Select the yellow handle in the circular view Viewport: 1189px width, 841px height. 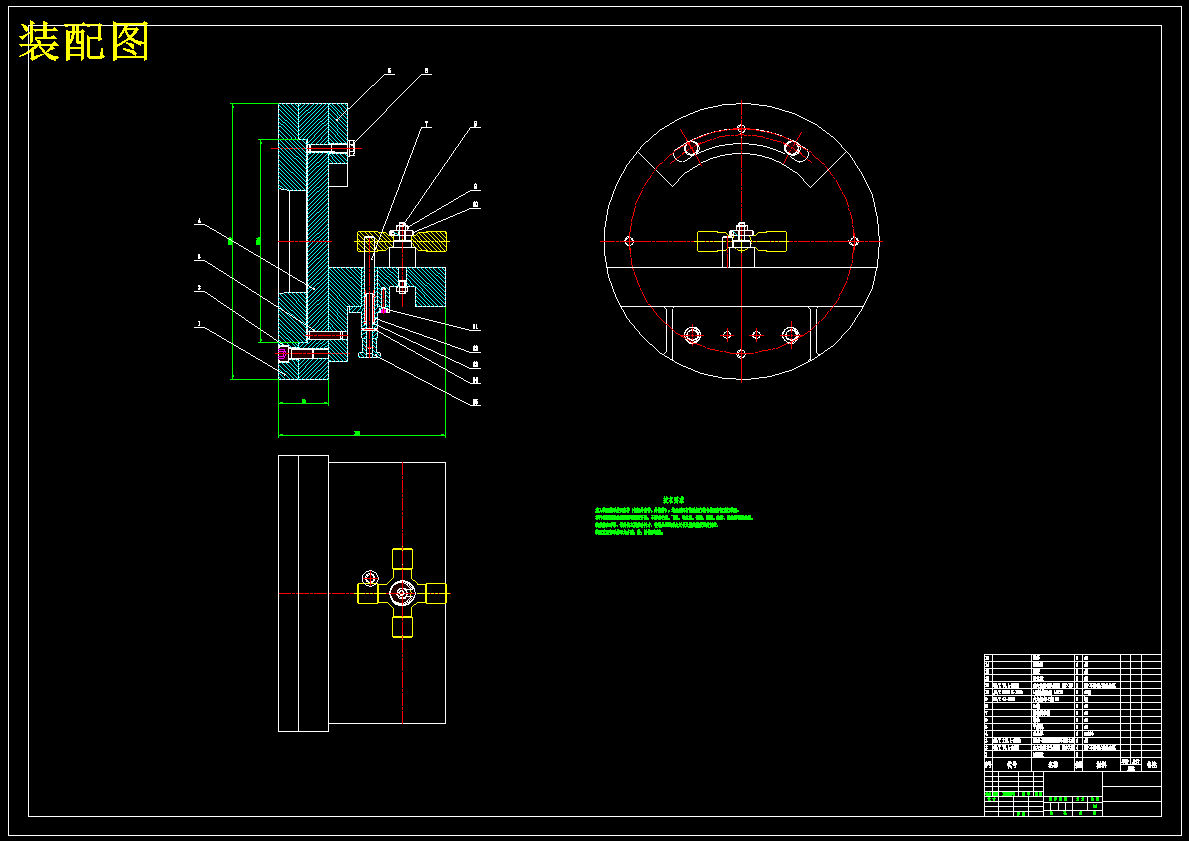(742, 241)
